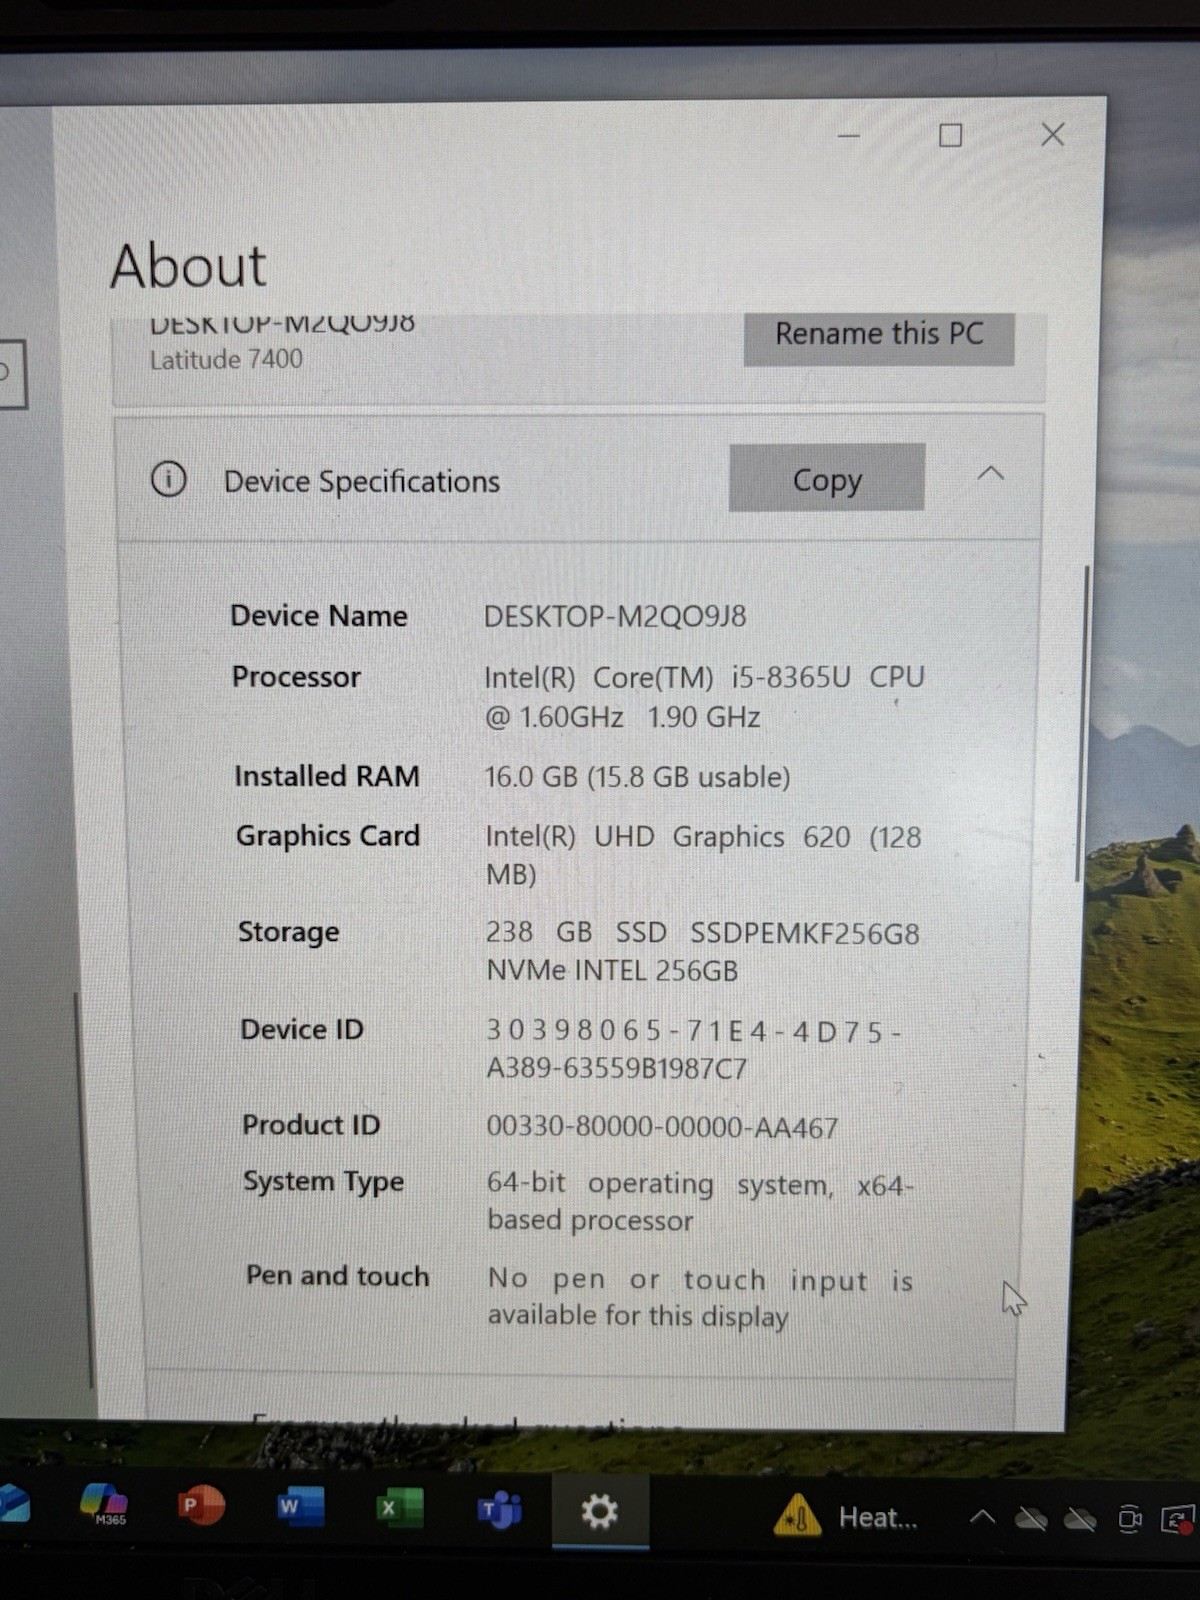Click the Device ID label
Image resolution: width=1200 pixels, height=1600 pixels.
pyautogui.click(x=302, y=1029)
